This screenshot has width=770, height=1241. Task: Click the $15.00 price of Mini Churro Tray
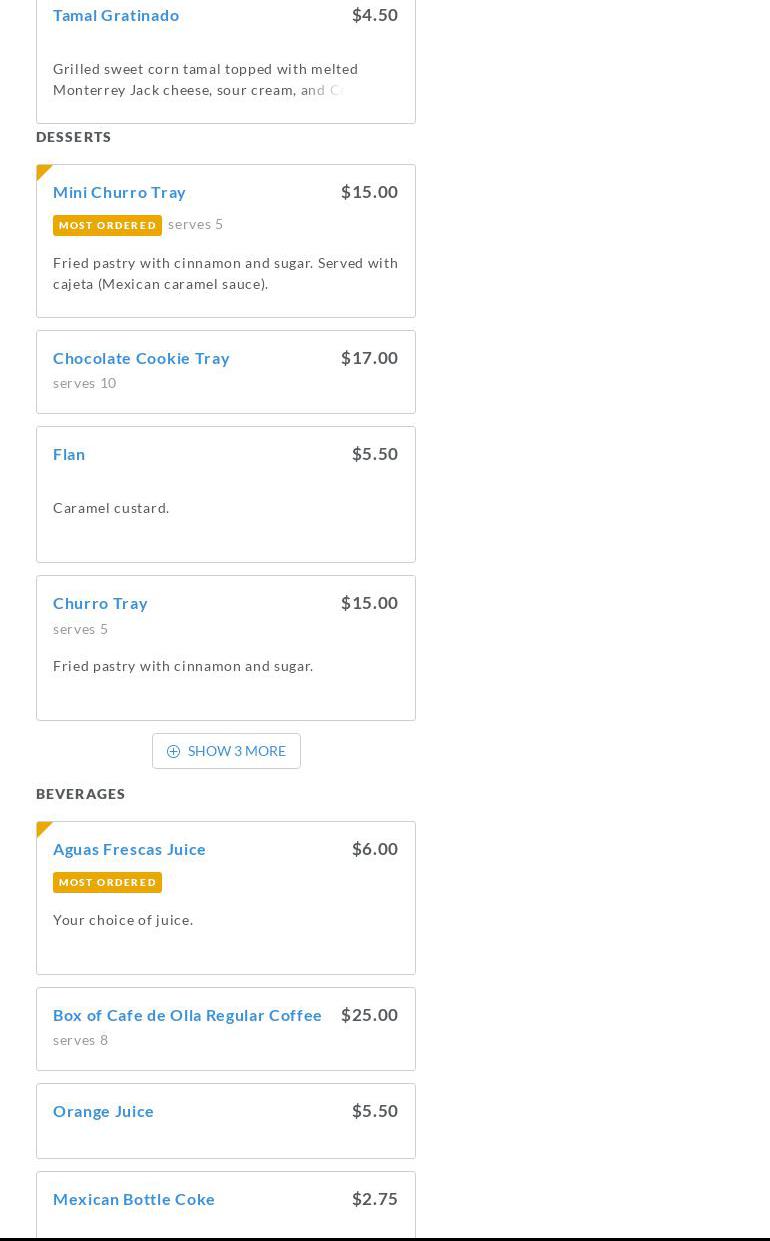coord(369,192)
